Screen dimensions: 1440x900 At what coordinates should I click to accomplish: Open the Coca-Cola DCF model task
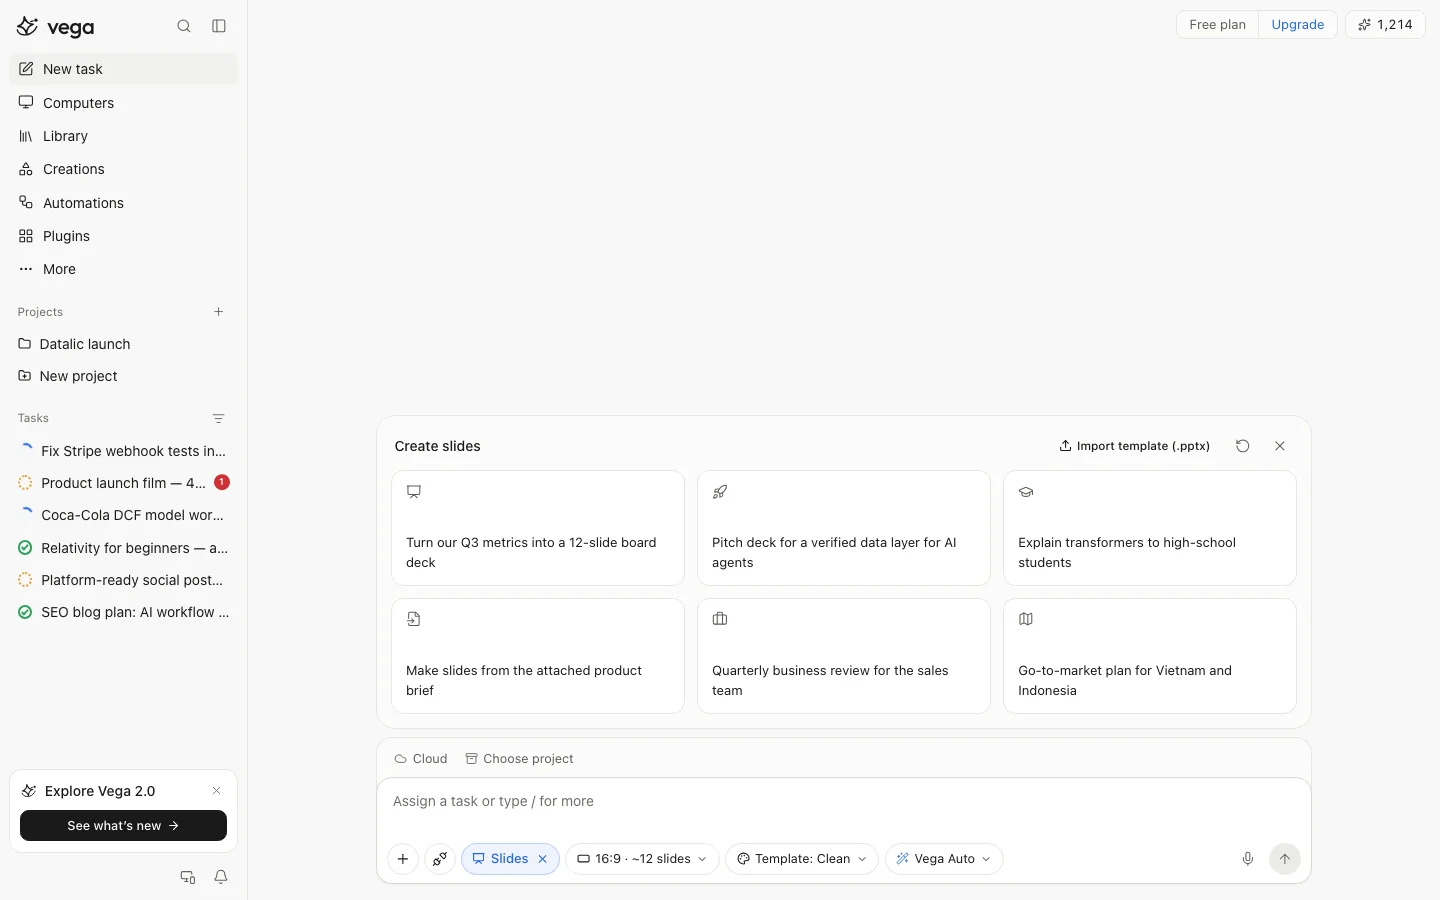[x=124, y=515]
